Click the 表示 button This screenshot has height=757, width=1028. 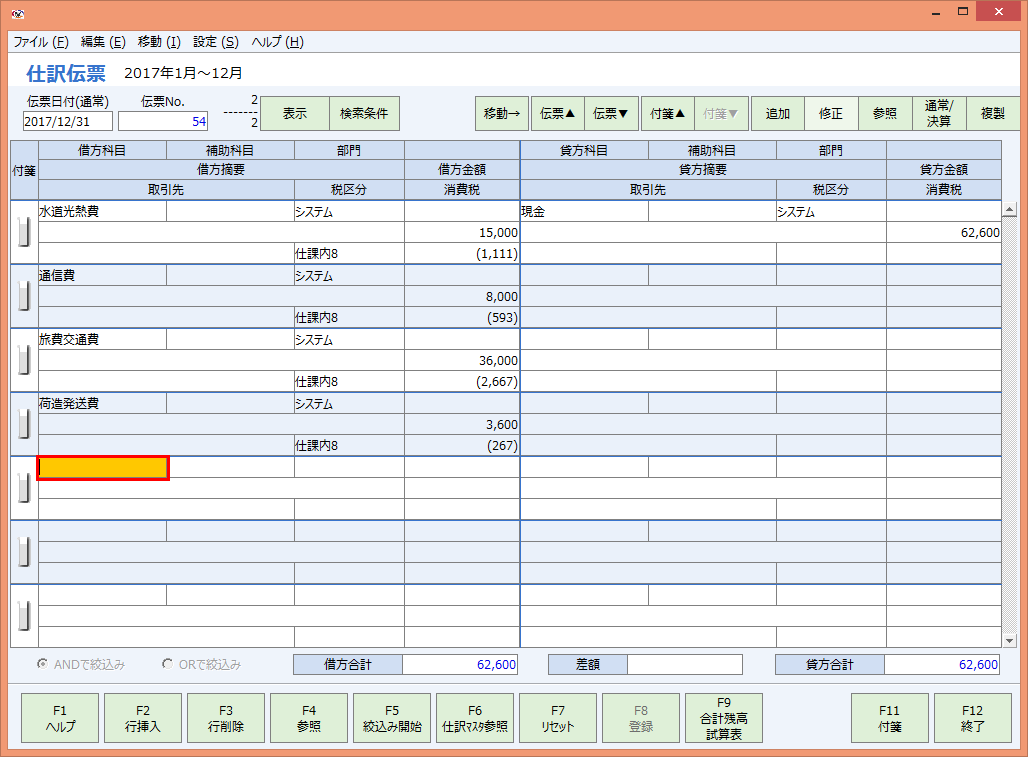294,113
